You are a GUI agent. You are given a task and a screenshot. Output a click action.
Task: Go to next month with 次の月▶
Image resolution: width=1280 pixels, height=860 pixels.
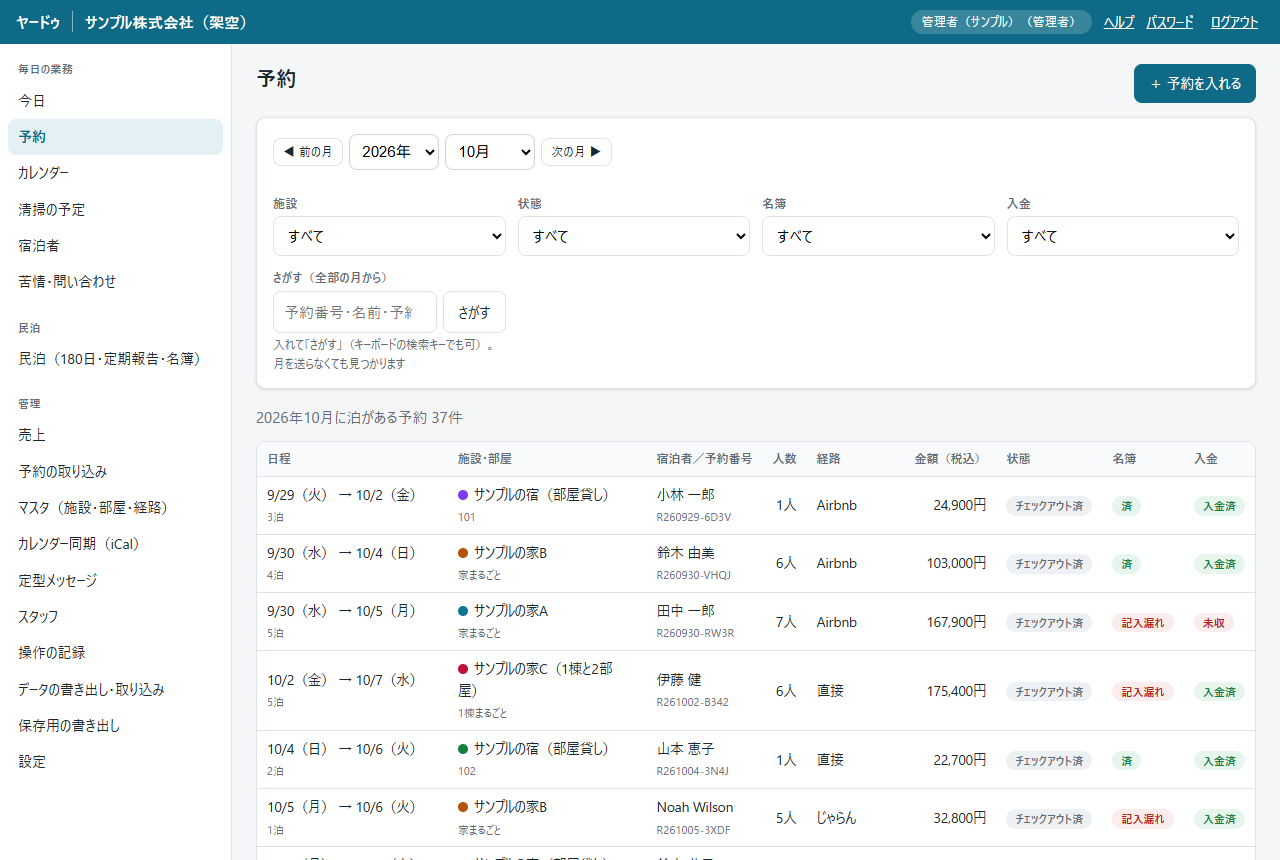click(x=576, y=152)
